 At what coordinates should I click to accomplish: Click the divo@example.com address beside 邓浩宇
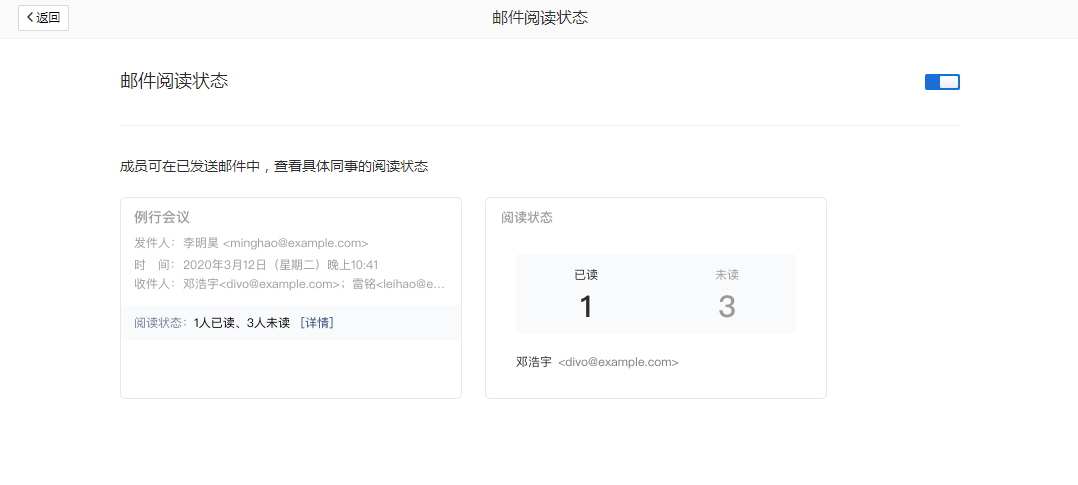tap(618, 362)
